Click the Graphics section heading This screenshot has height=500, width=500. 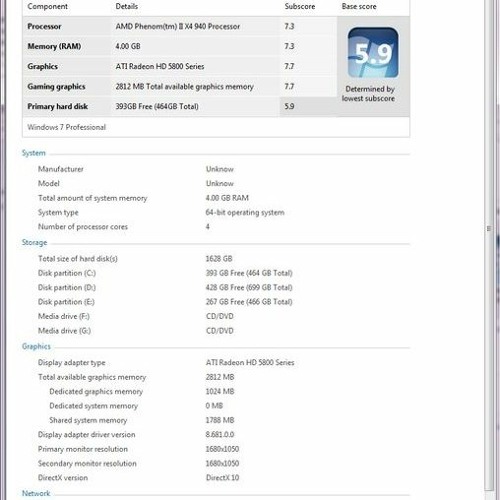[36, 346]
